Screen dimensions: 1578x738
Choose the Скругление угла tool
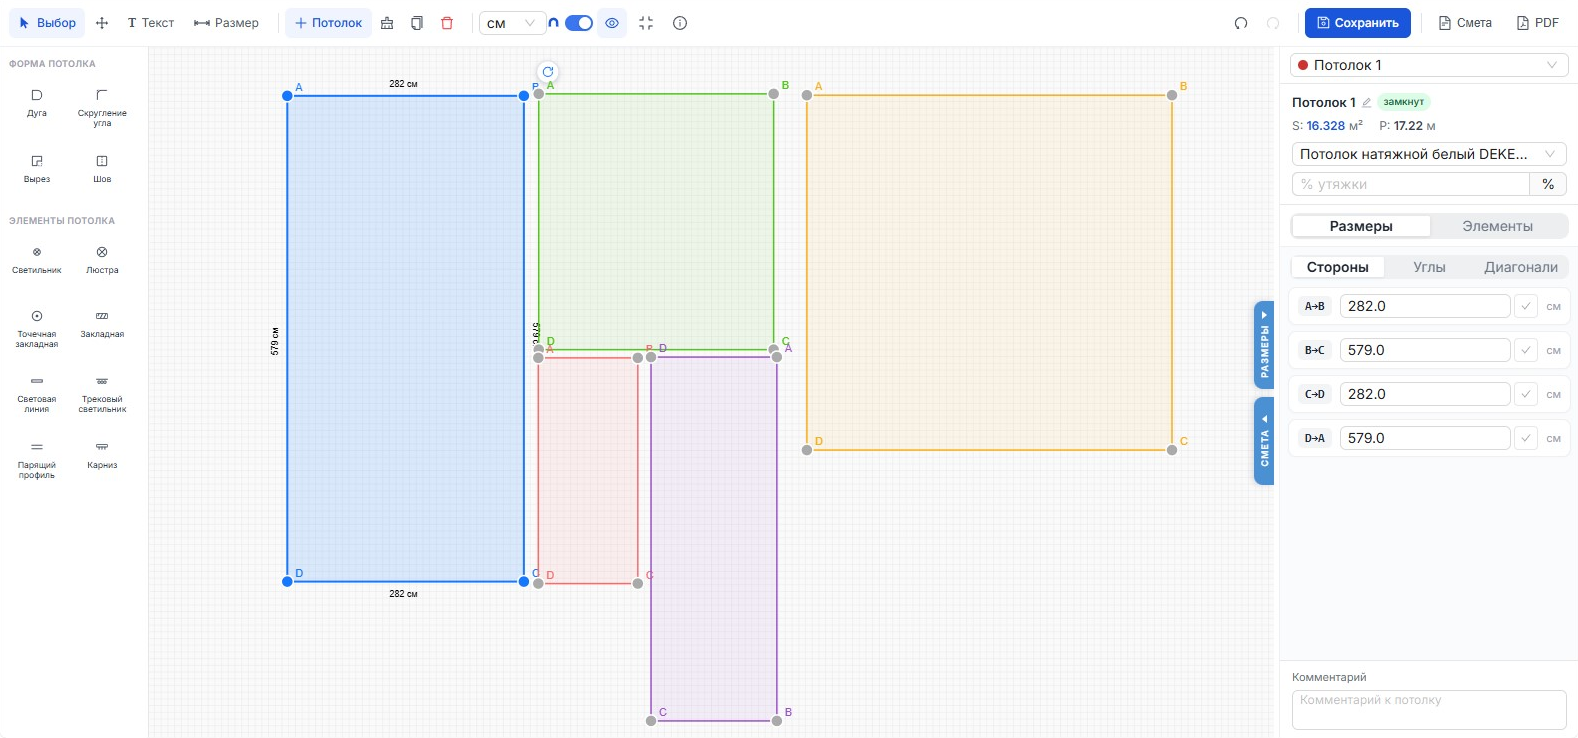point(102,107)
